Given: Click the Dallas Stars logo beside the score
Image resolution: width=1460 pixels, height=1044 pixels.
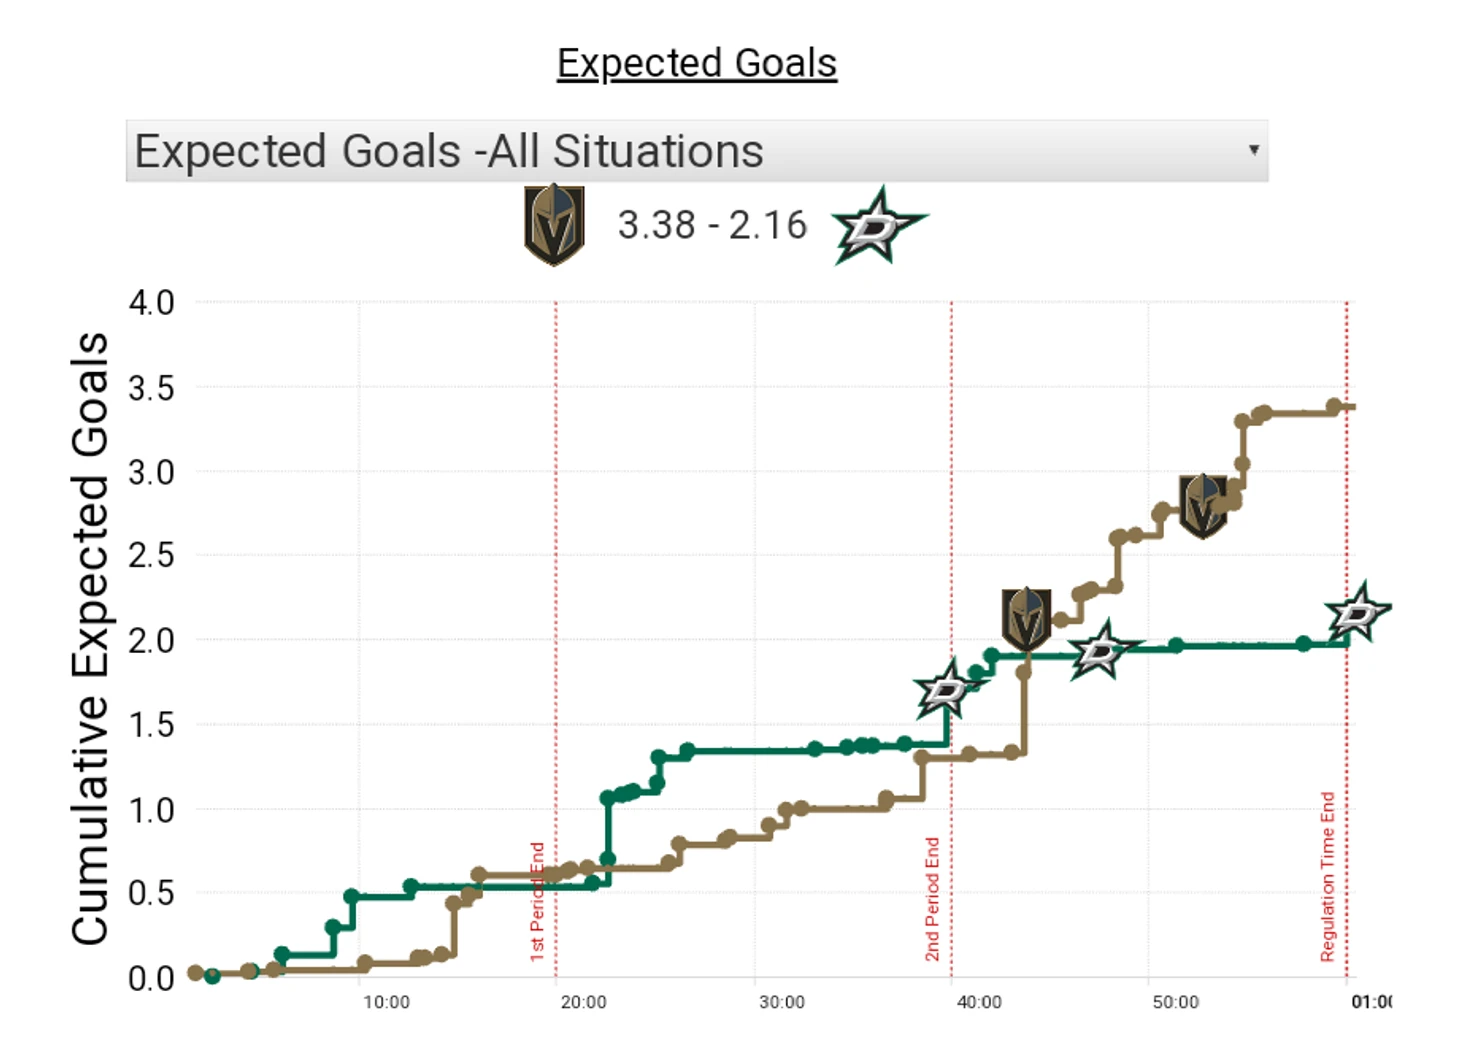Looking at the screenshot, I should (878, 227).
